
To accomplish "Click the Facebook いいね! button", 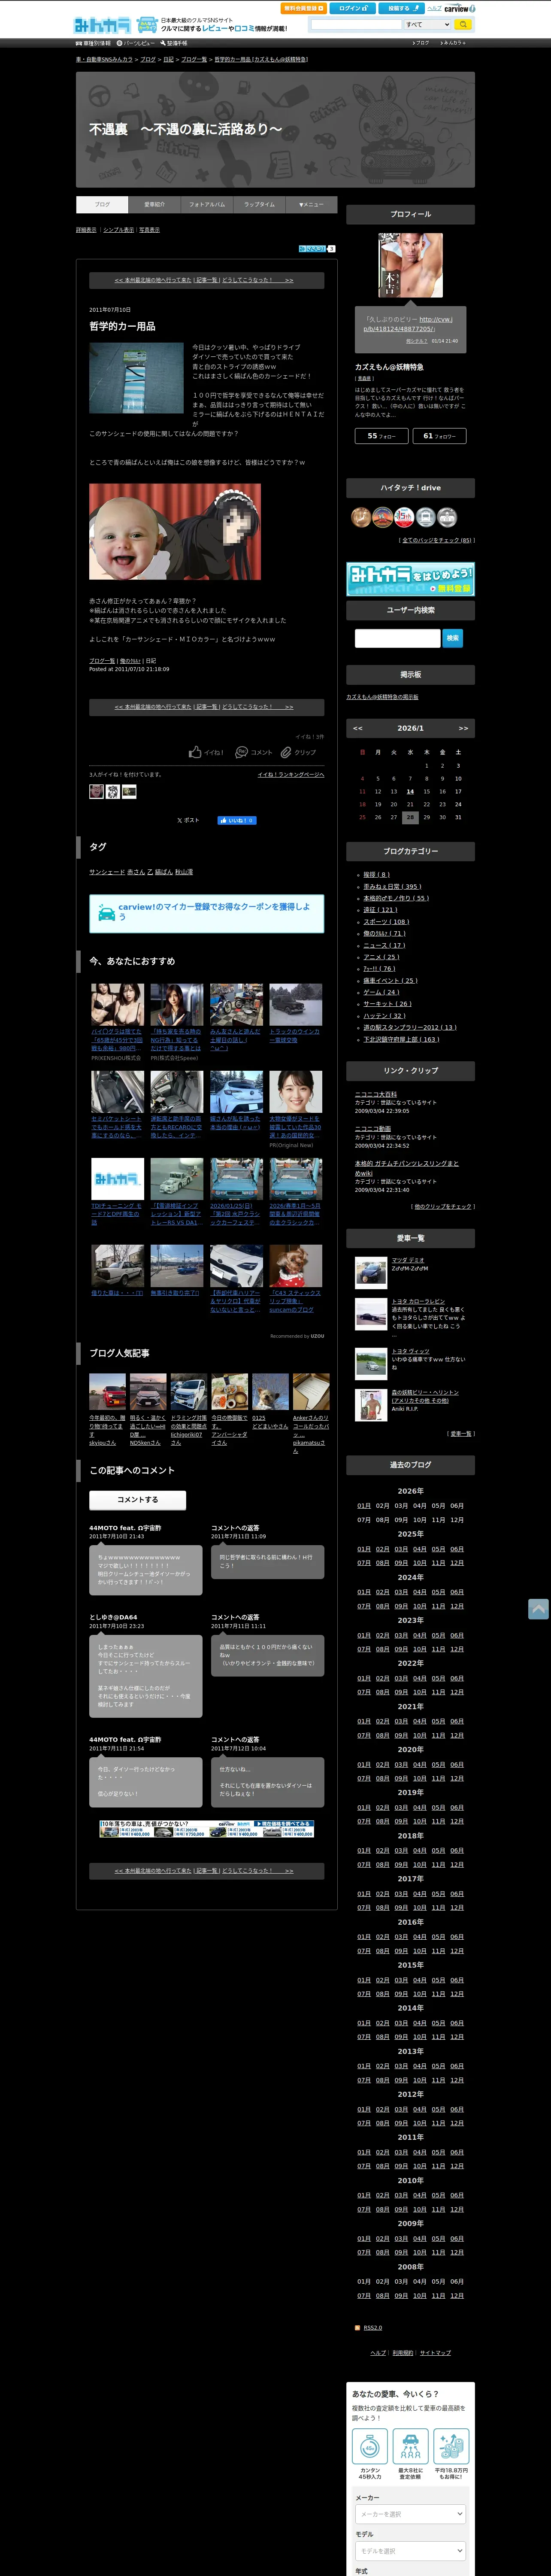I will pos(237,820).
